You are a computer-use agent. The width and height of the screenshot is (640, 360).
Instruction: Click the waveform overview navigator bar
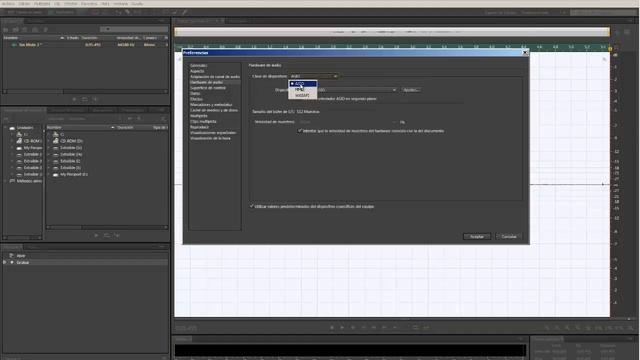(x=392, y=32)
